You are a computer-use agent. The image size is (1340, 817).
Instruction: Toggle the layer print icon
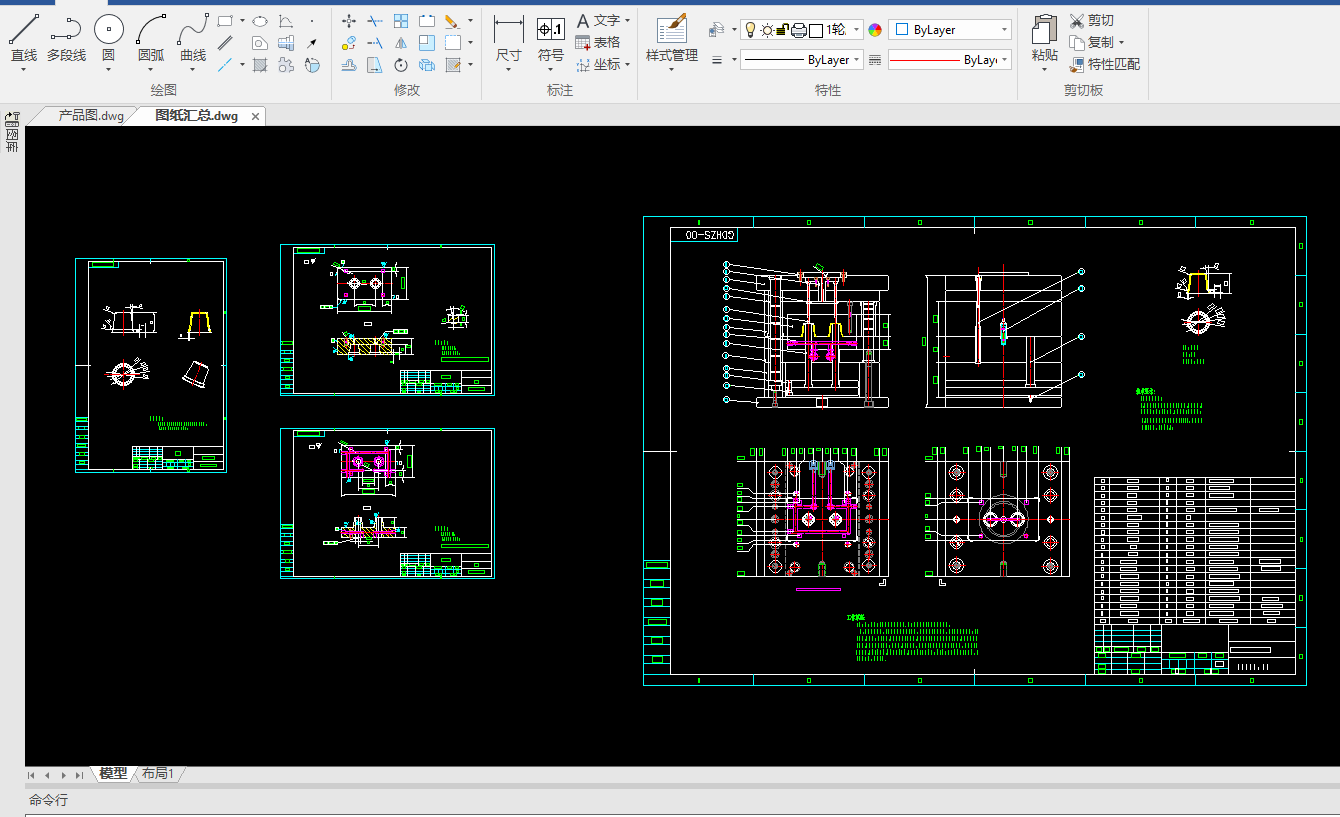pyautogui.click(x=799, y=30)
